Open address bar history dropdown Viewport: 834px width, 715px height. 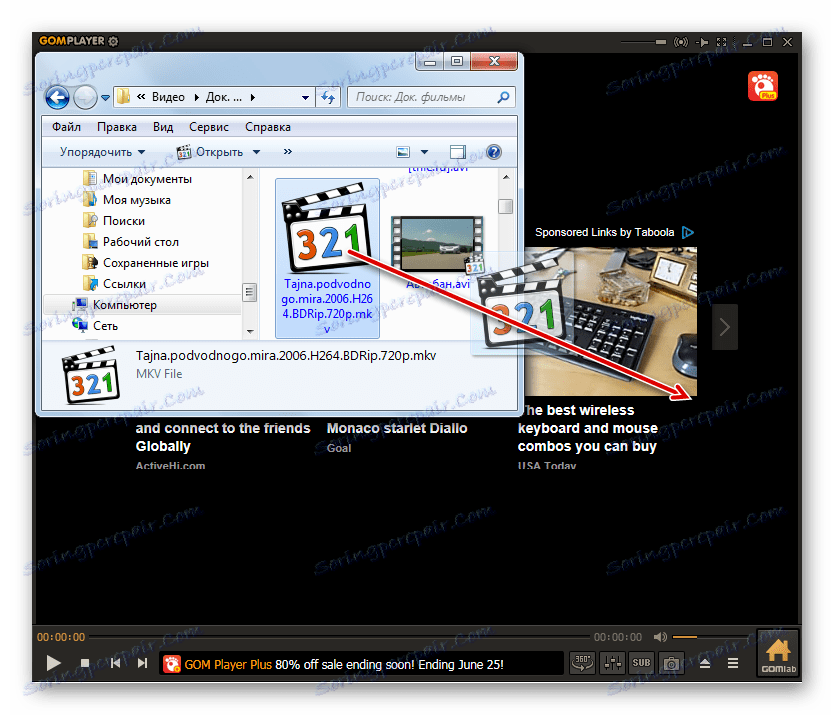[305, 97]
